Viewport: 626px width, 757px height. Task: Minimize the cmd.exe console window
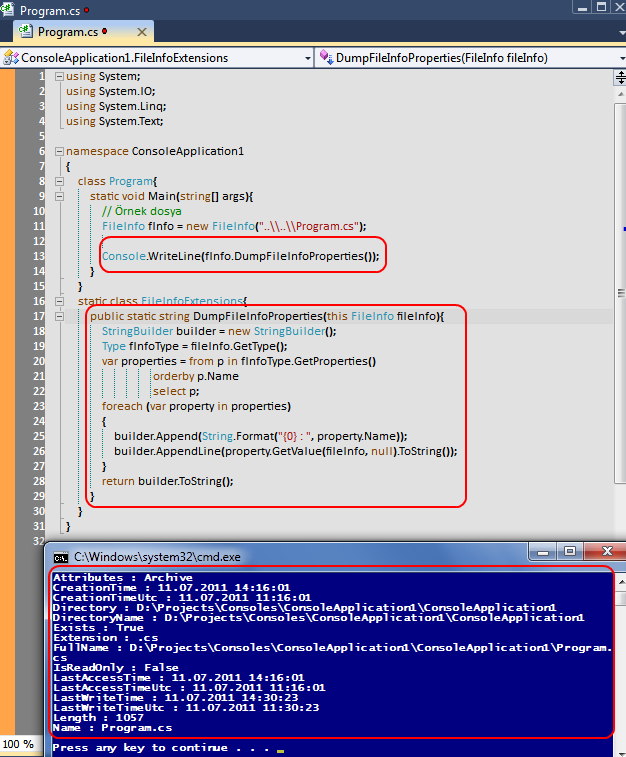point(544,552)
